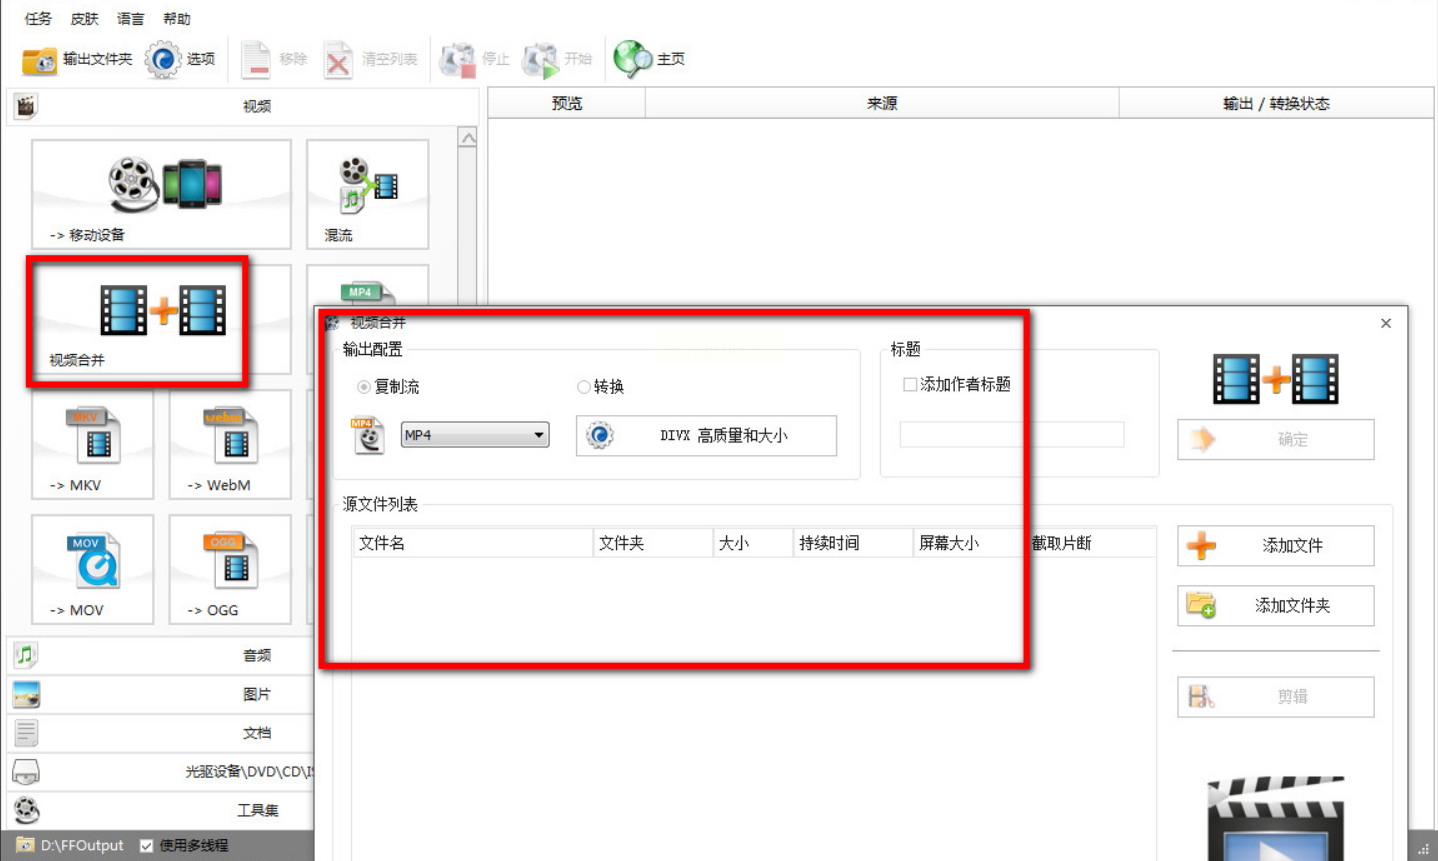
Task: Select the 转换 radio button
Action: click(x=584, y=387)
